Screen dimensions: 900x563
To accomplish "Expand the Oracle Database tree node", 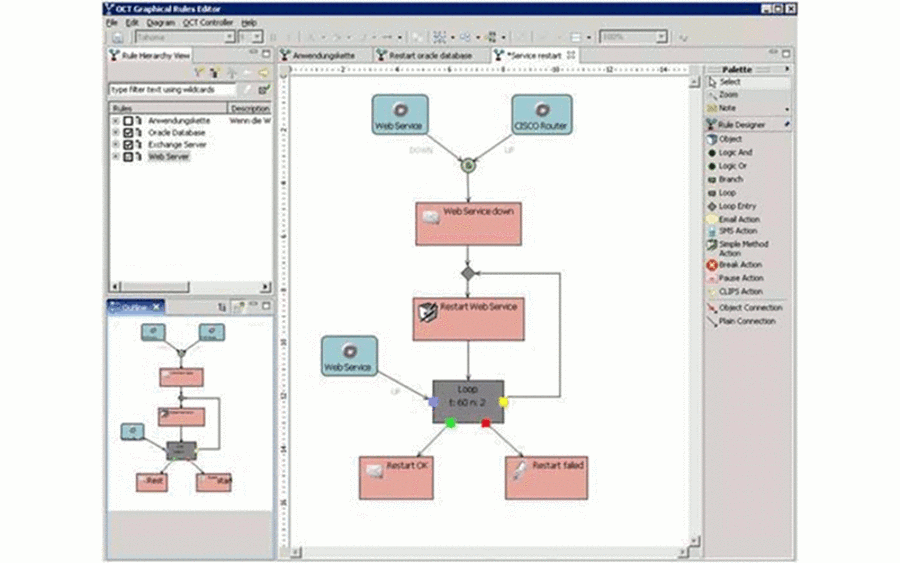I will tap(115, 133).
